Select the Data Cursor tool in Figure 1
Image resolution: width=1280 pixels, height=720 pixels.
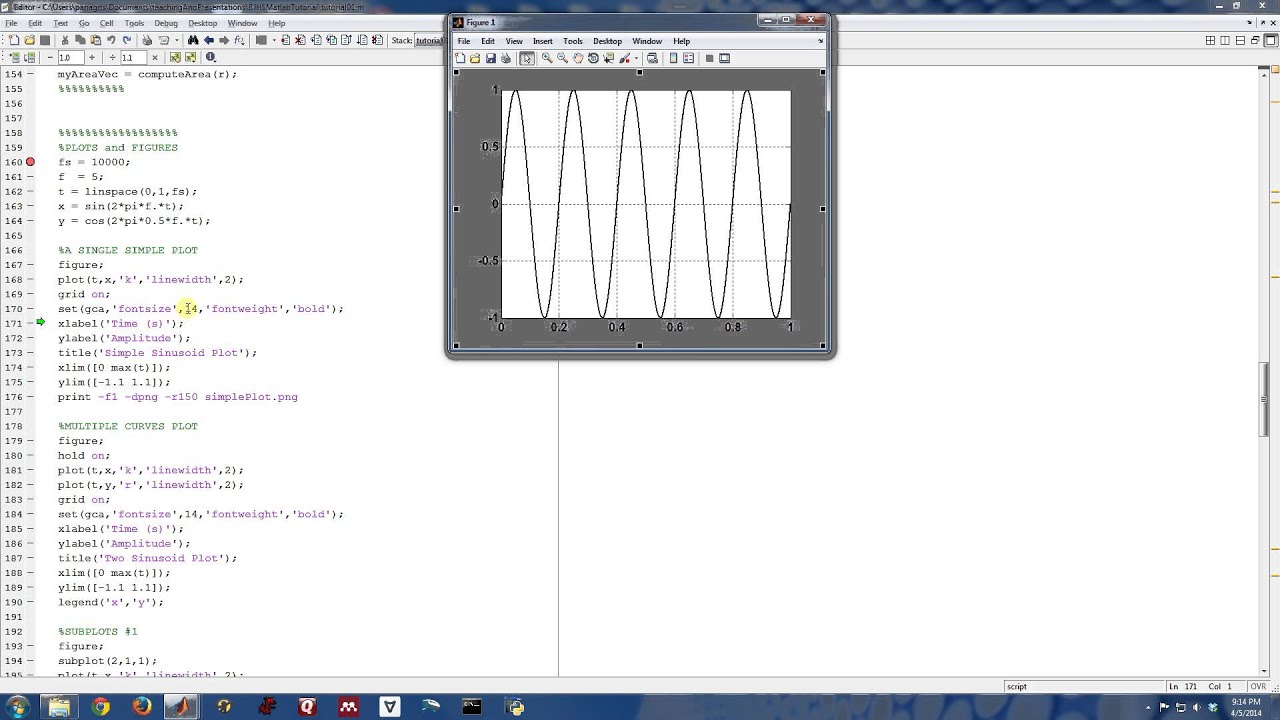609,58
